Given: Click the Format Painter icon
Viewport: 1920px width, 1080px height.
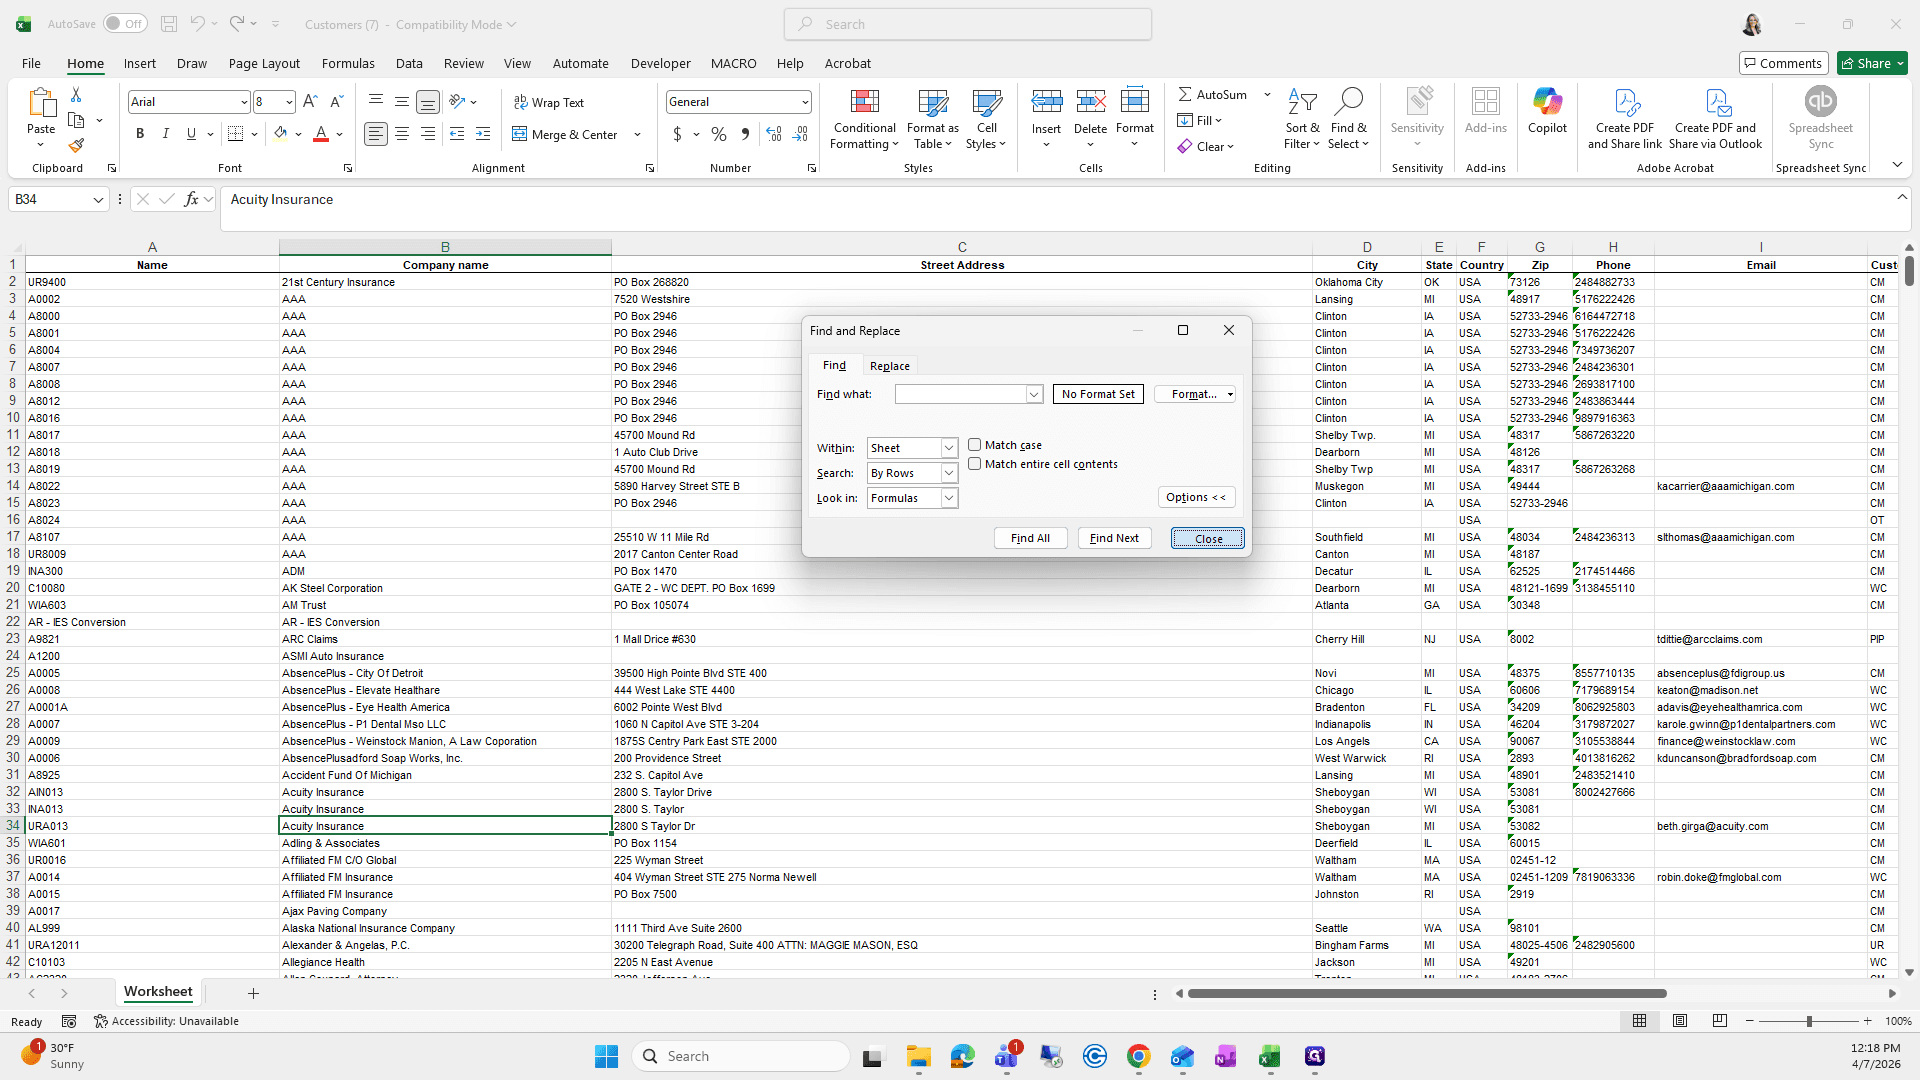Looking at the screenshot, I should tap(76, 146).
